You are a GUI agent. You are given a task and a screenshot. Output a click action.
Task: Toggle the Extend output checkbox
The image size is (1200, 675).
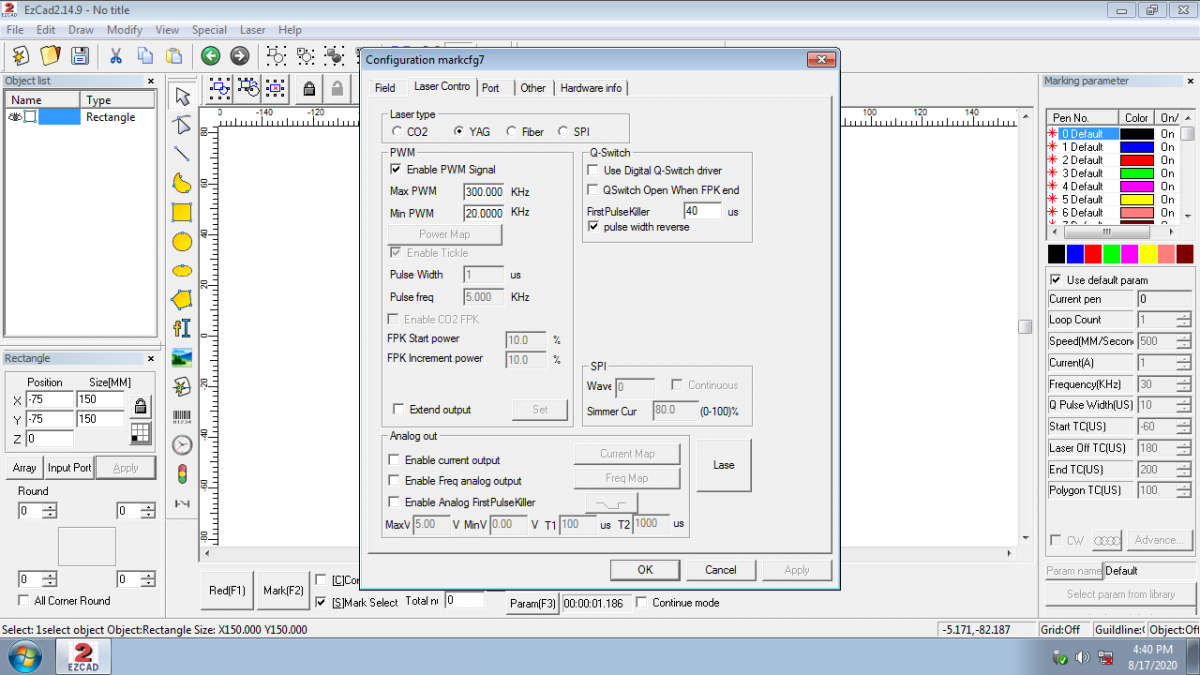click(x=398, y=410)
